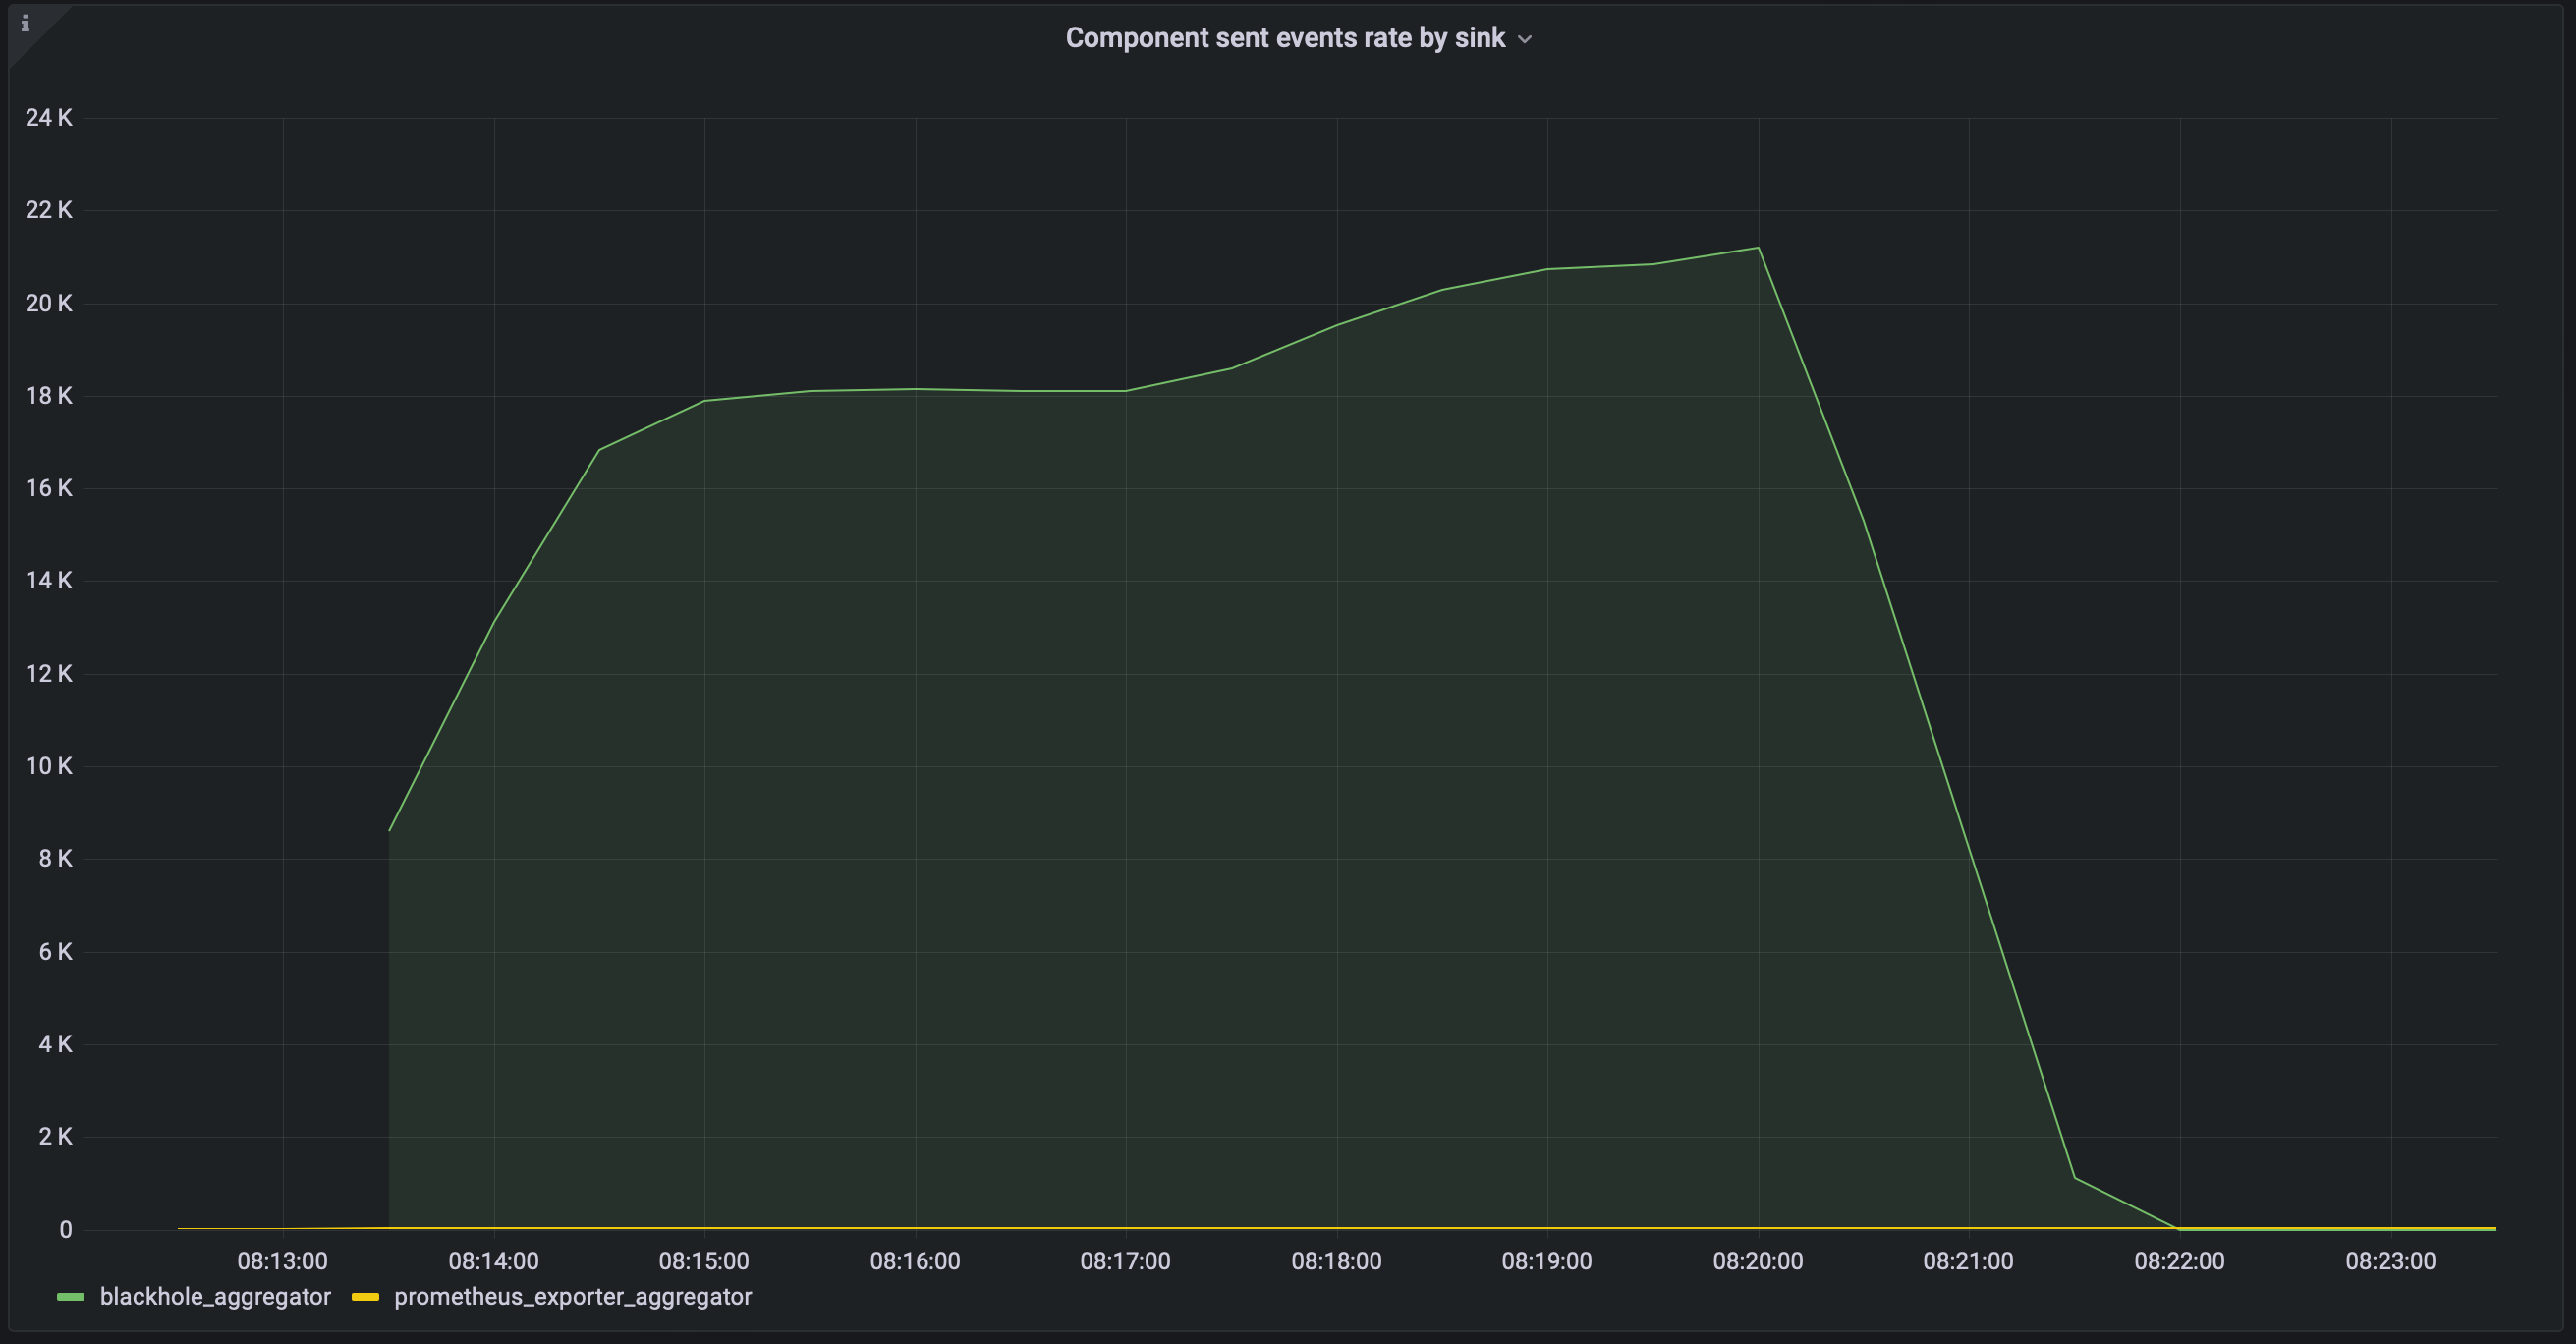This screenshot has height=1344, width=2576.
Task: Click the 08:13:00 time axis label
Action: (284, 1261)
